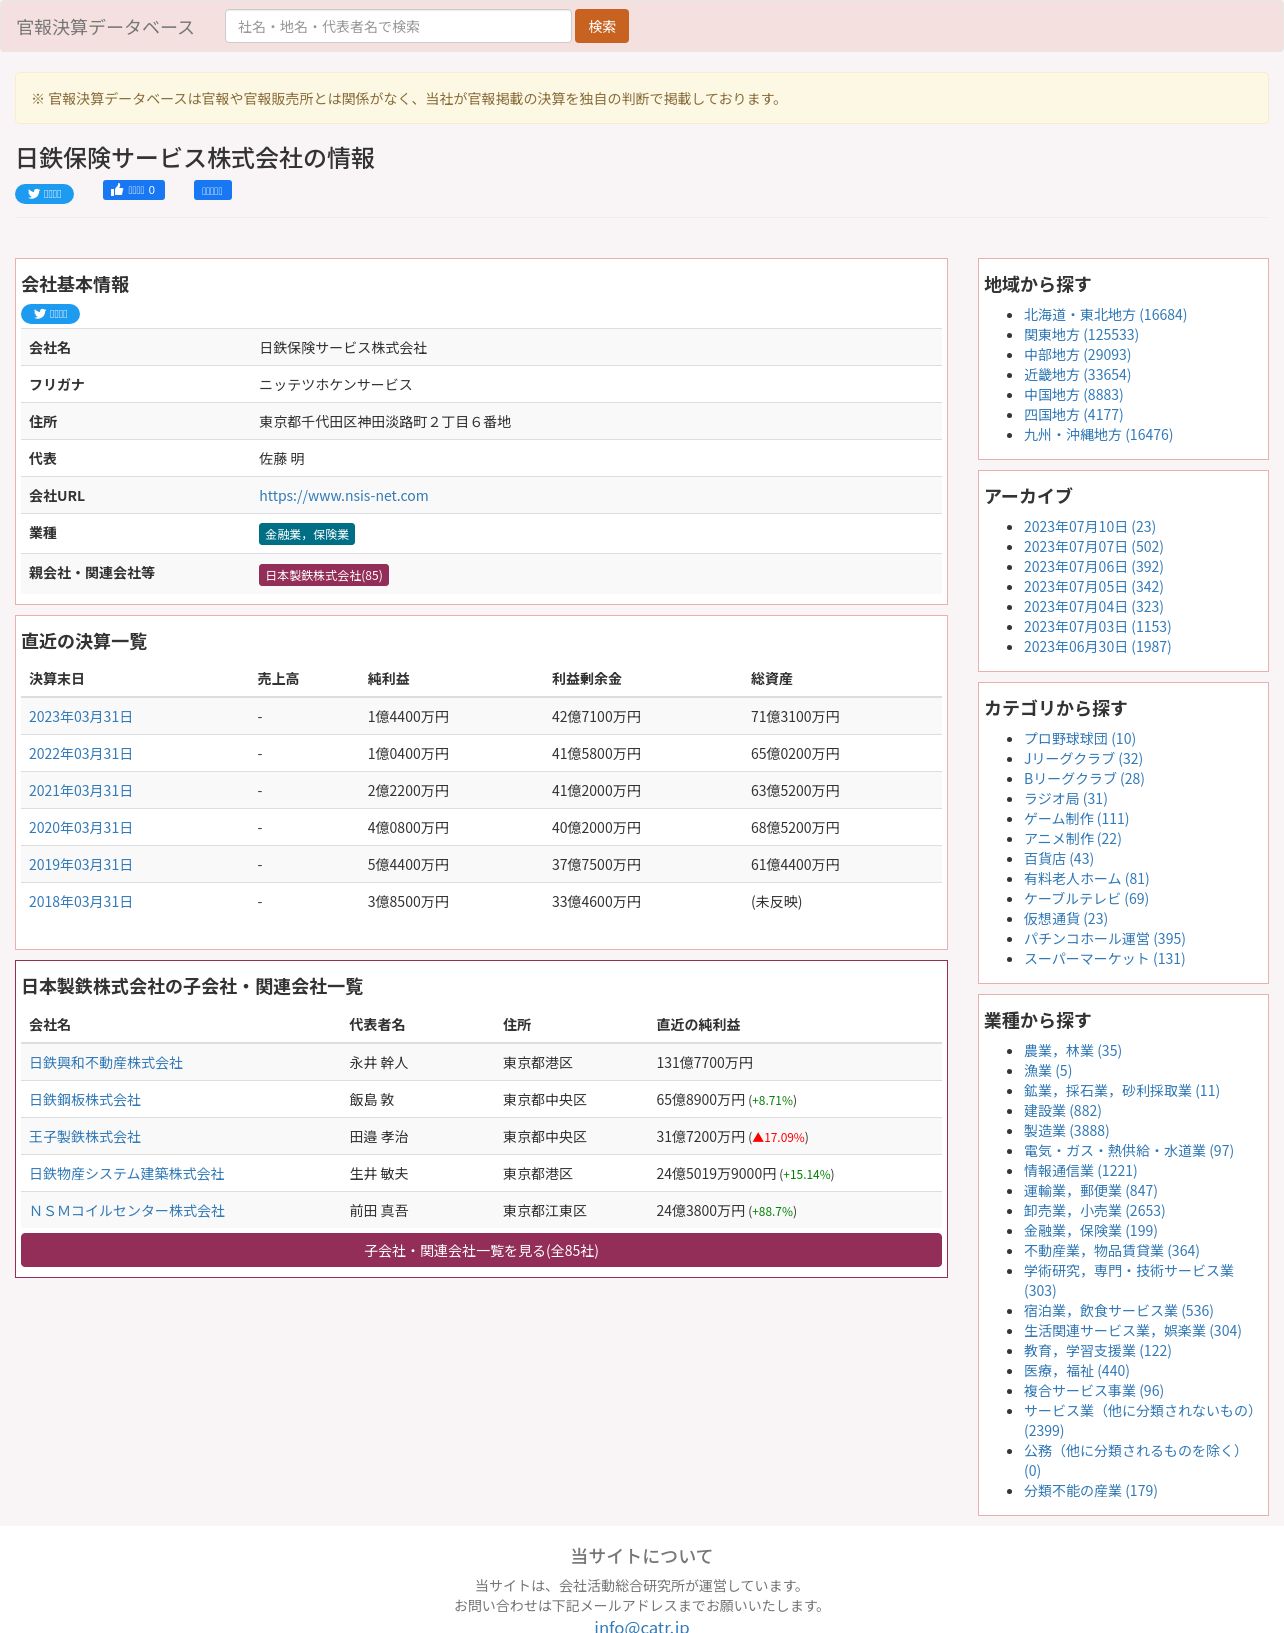Browse 九州・沖縄地方 (16476) region
The image size is (1284, 1633).
tap(1098, 435)
